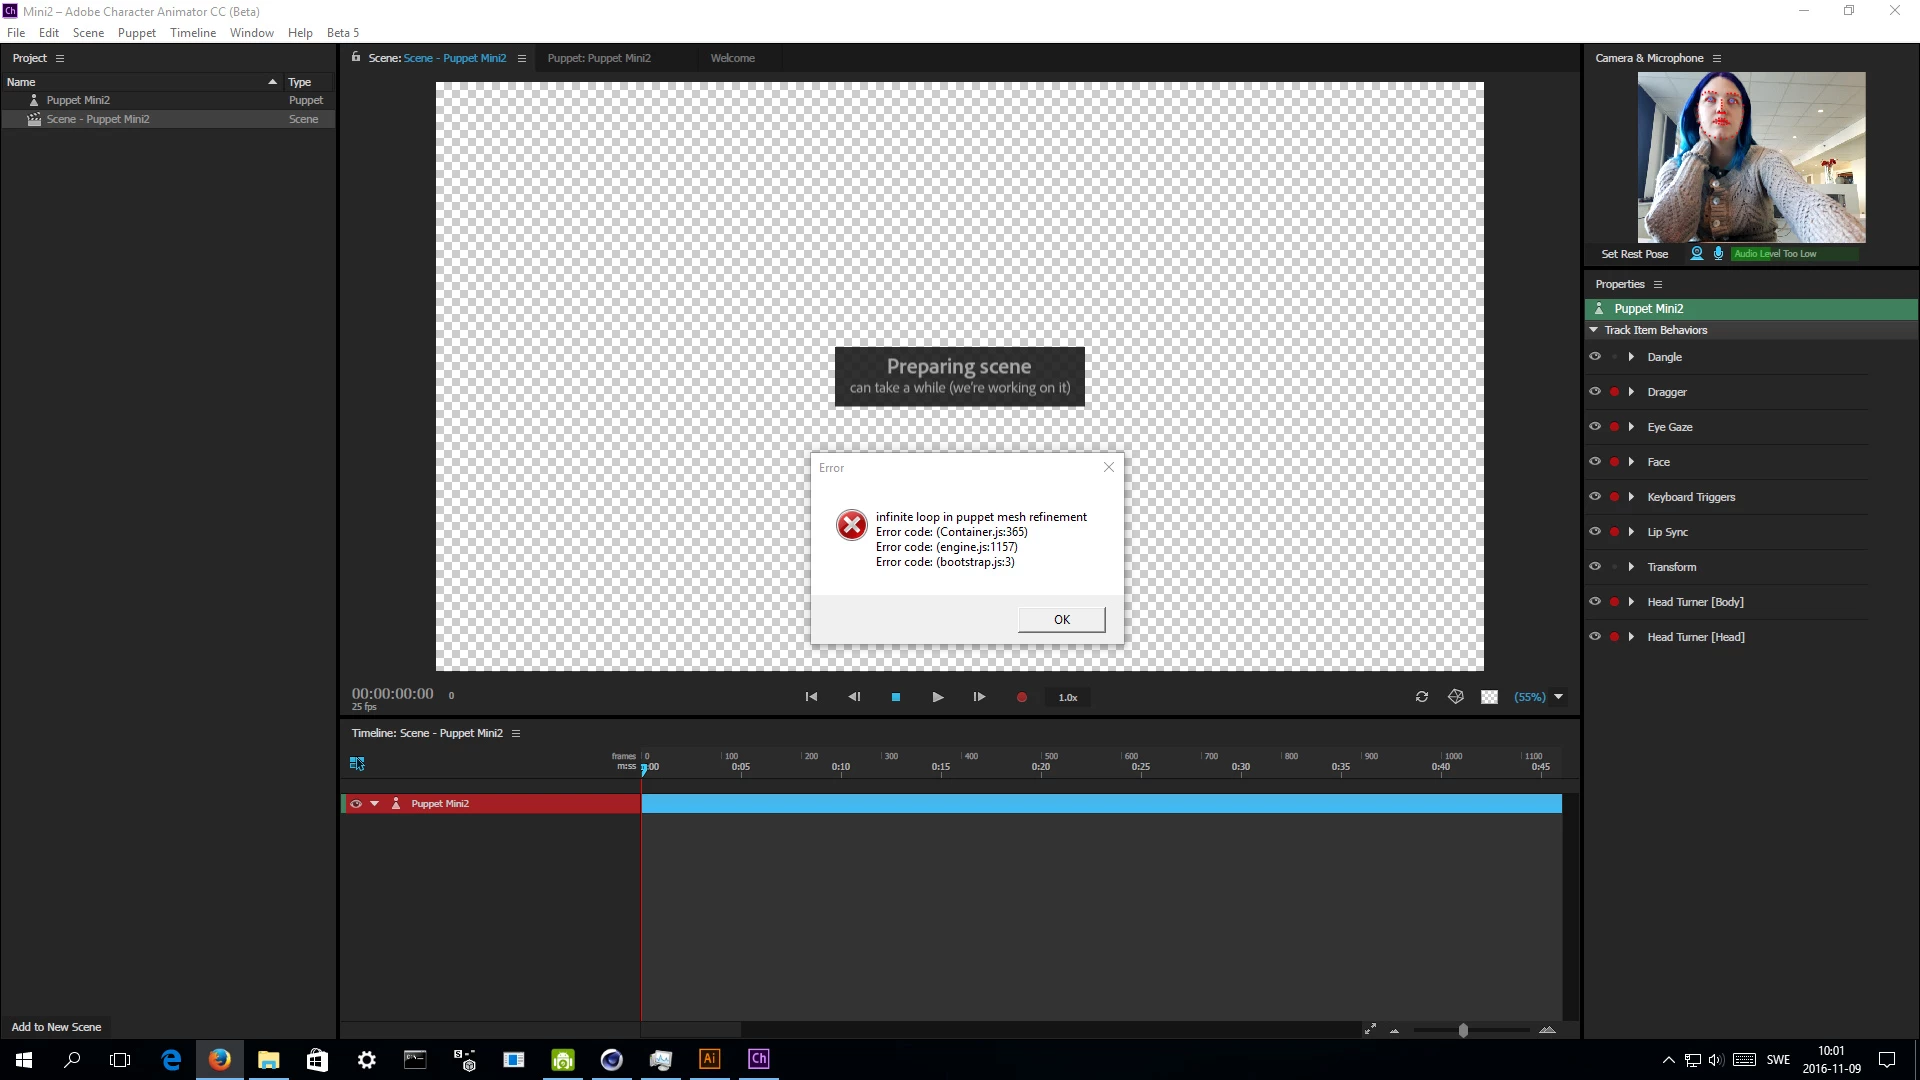Toggle record arm for Lip Sync behavior

(x=1614, y=532)
